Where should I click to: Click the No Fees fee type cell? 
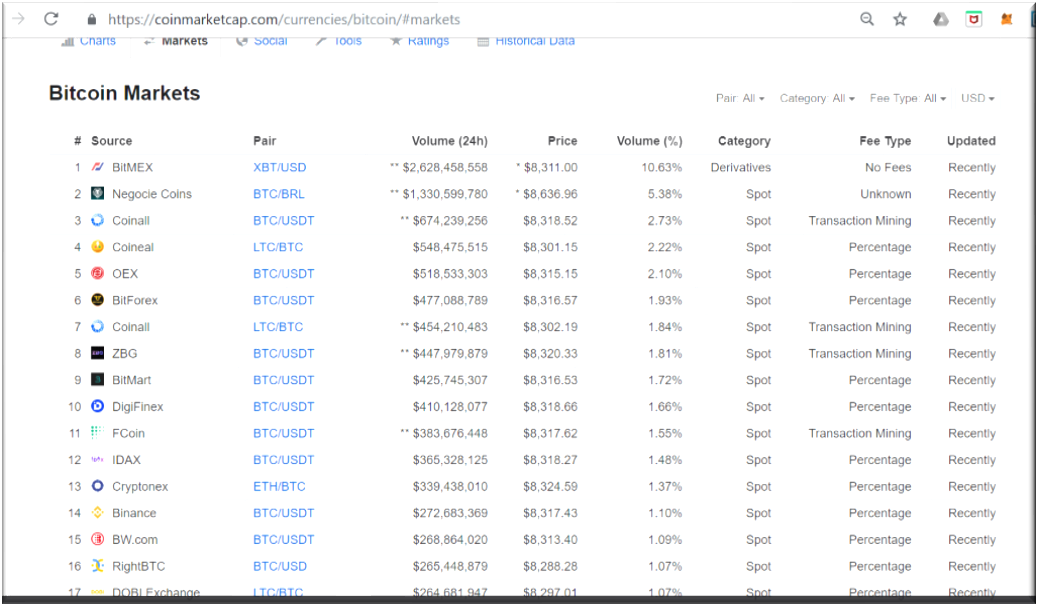888,168
